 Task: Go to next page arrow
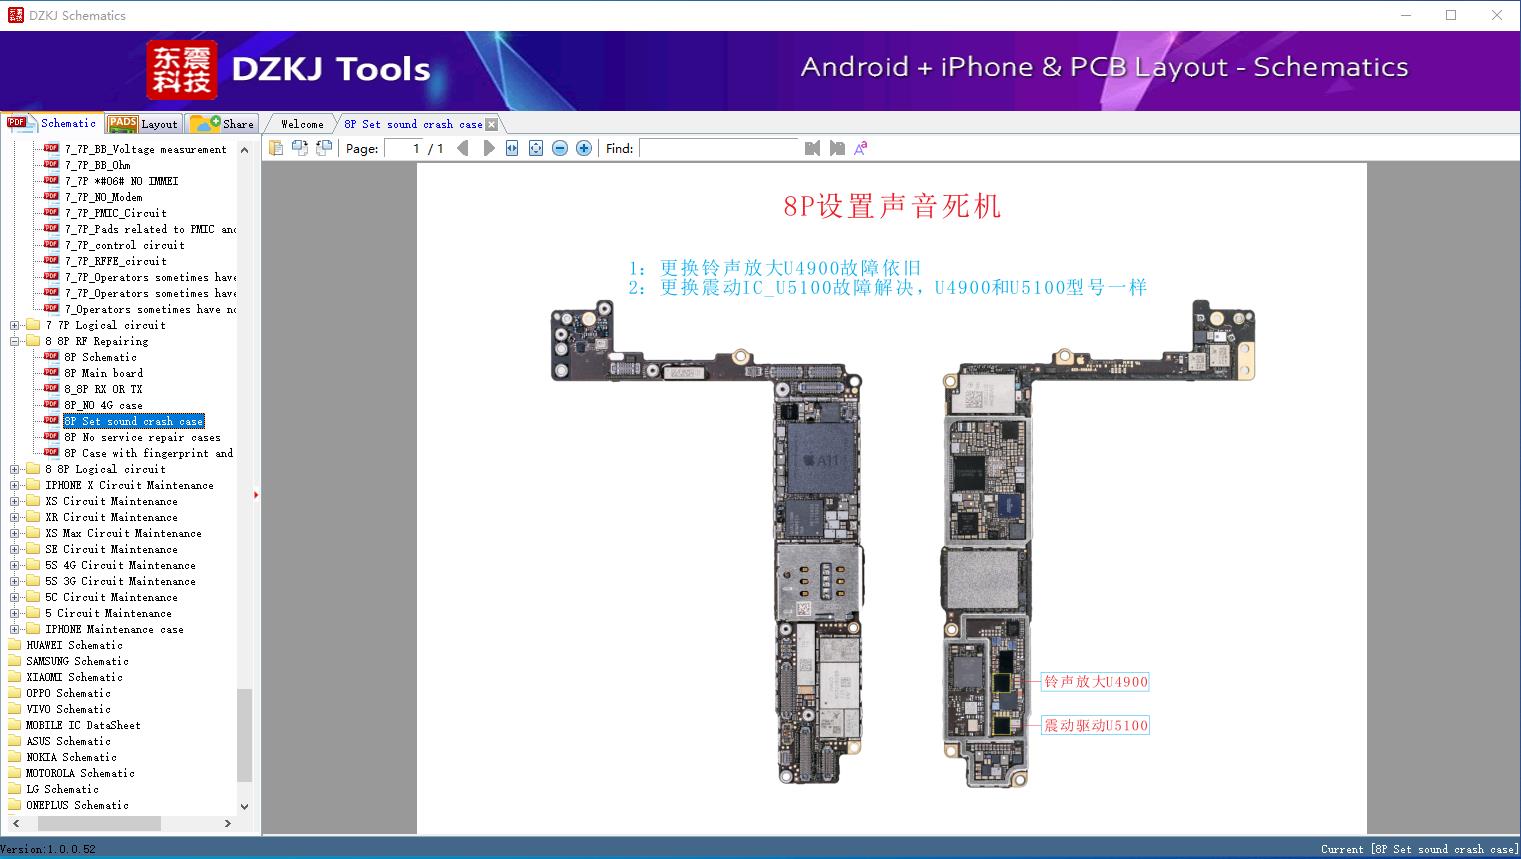(488, 148)
